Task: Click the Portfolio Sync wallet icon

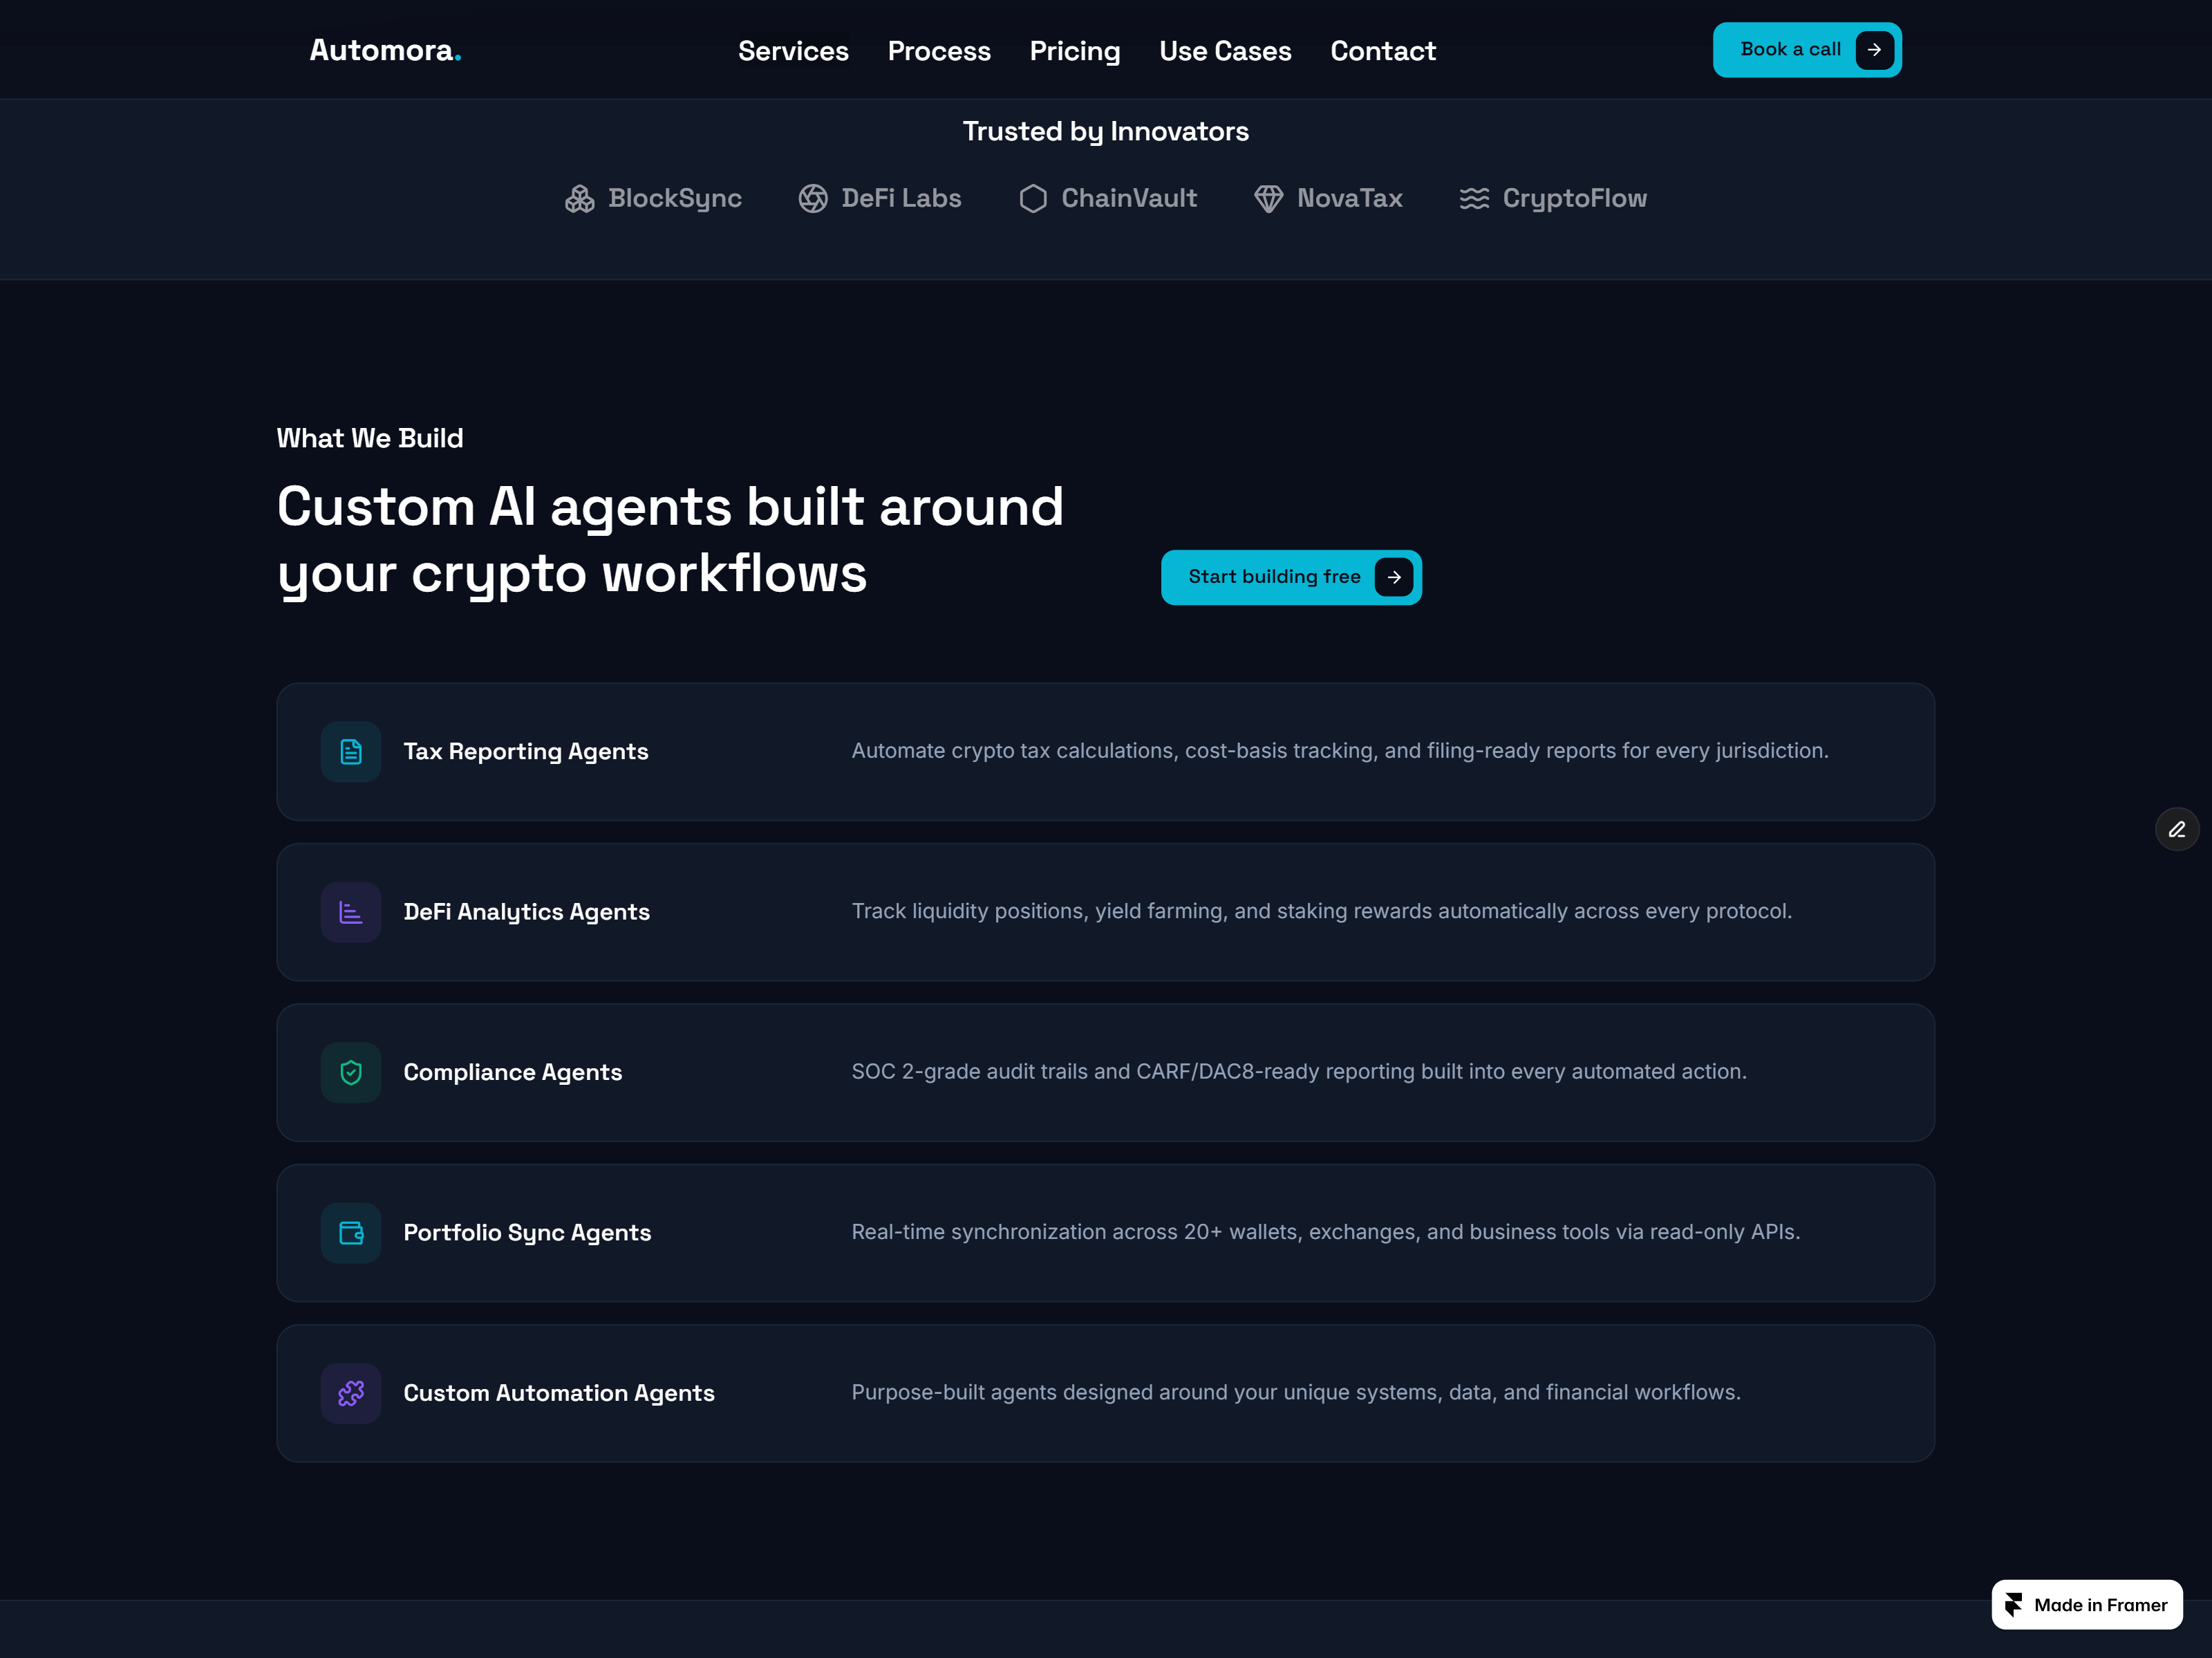Action: [x=351, y=1233]
